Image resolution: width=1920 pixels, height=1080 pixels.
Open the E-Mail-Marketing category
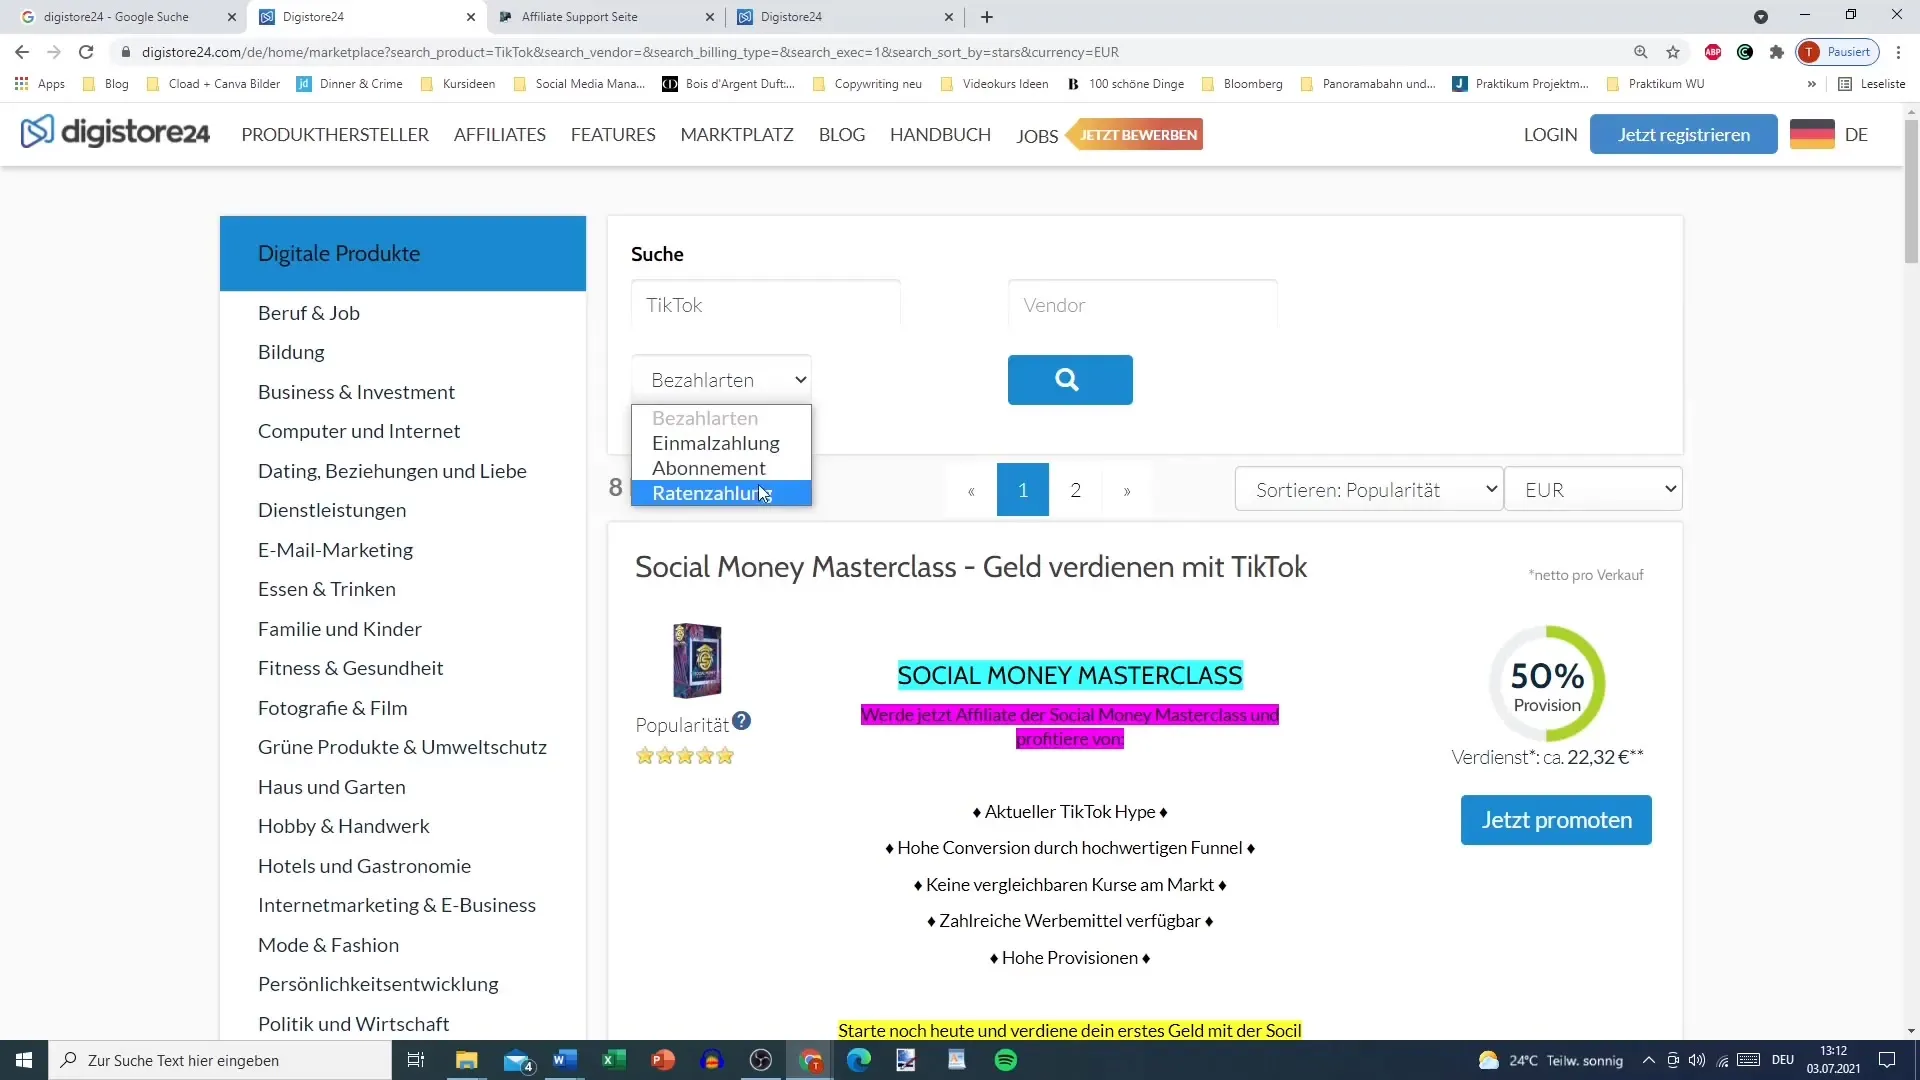pos(335,550)
